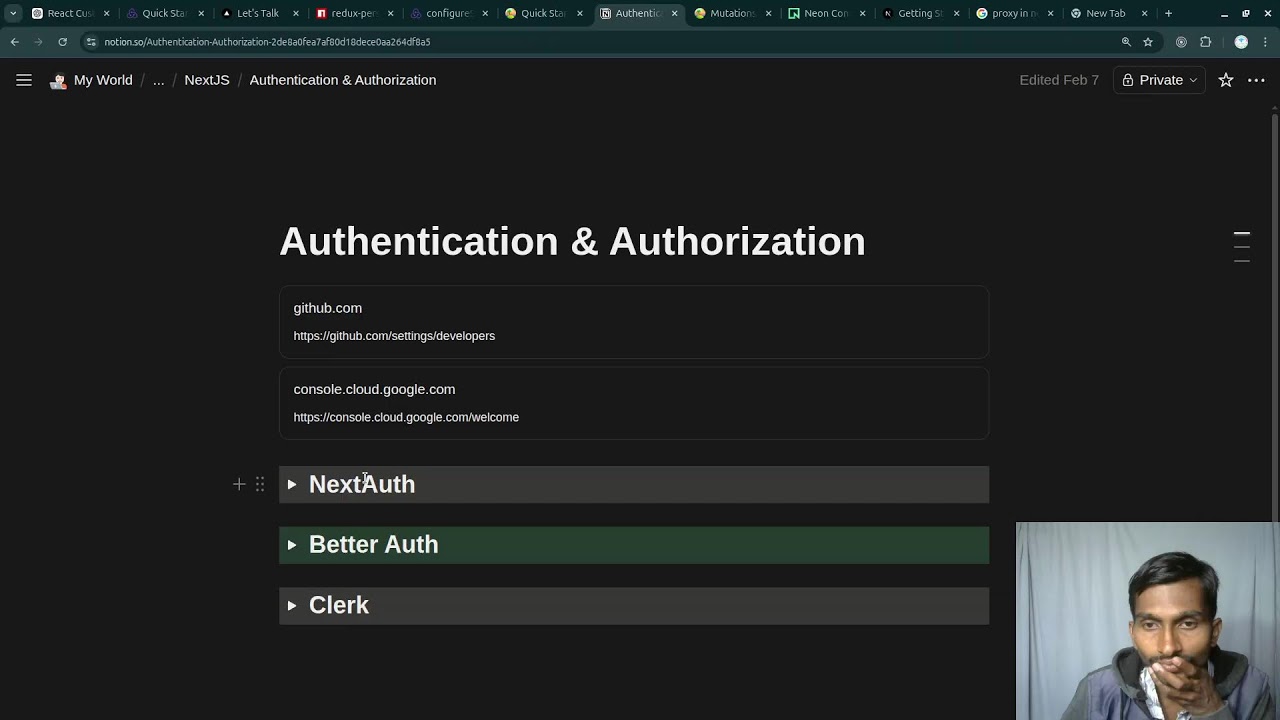Close the proxy in Google search tab
1280x720 pixels.
[1050, 13]
